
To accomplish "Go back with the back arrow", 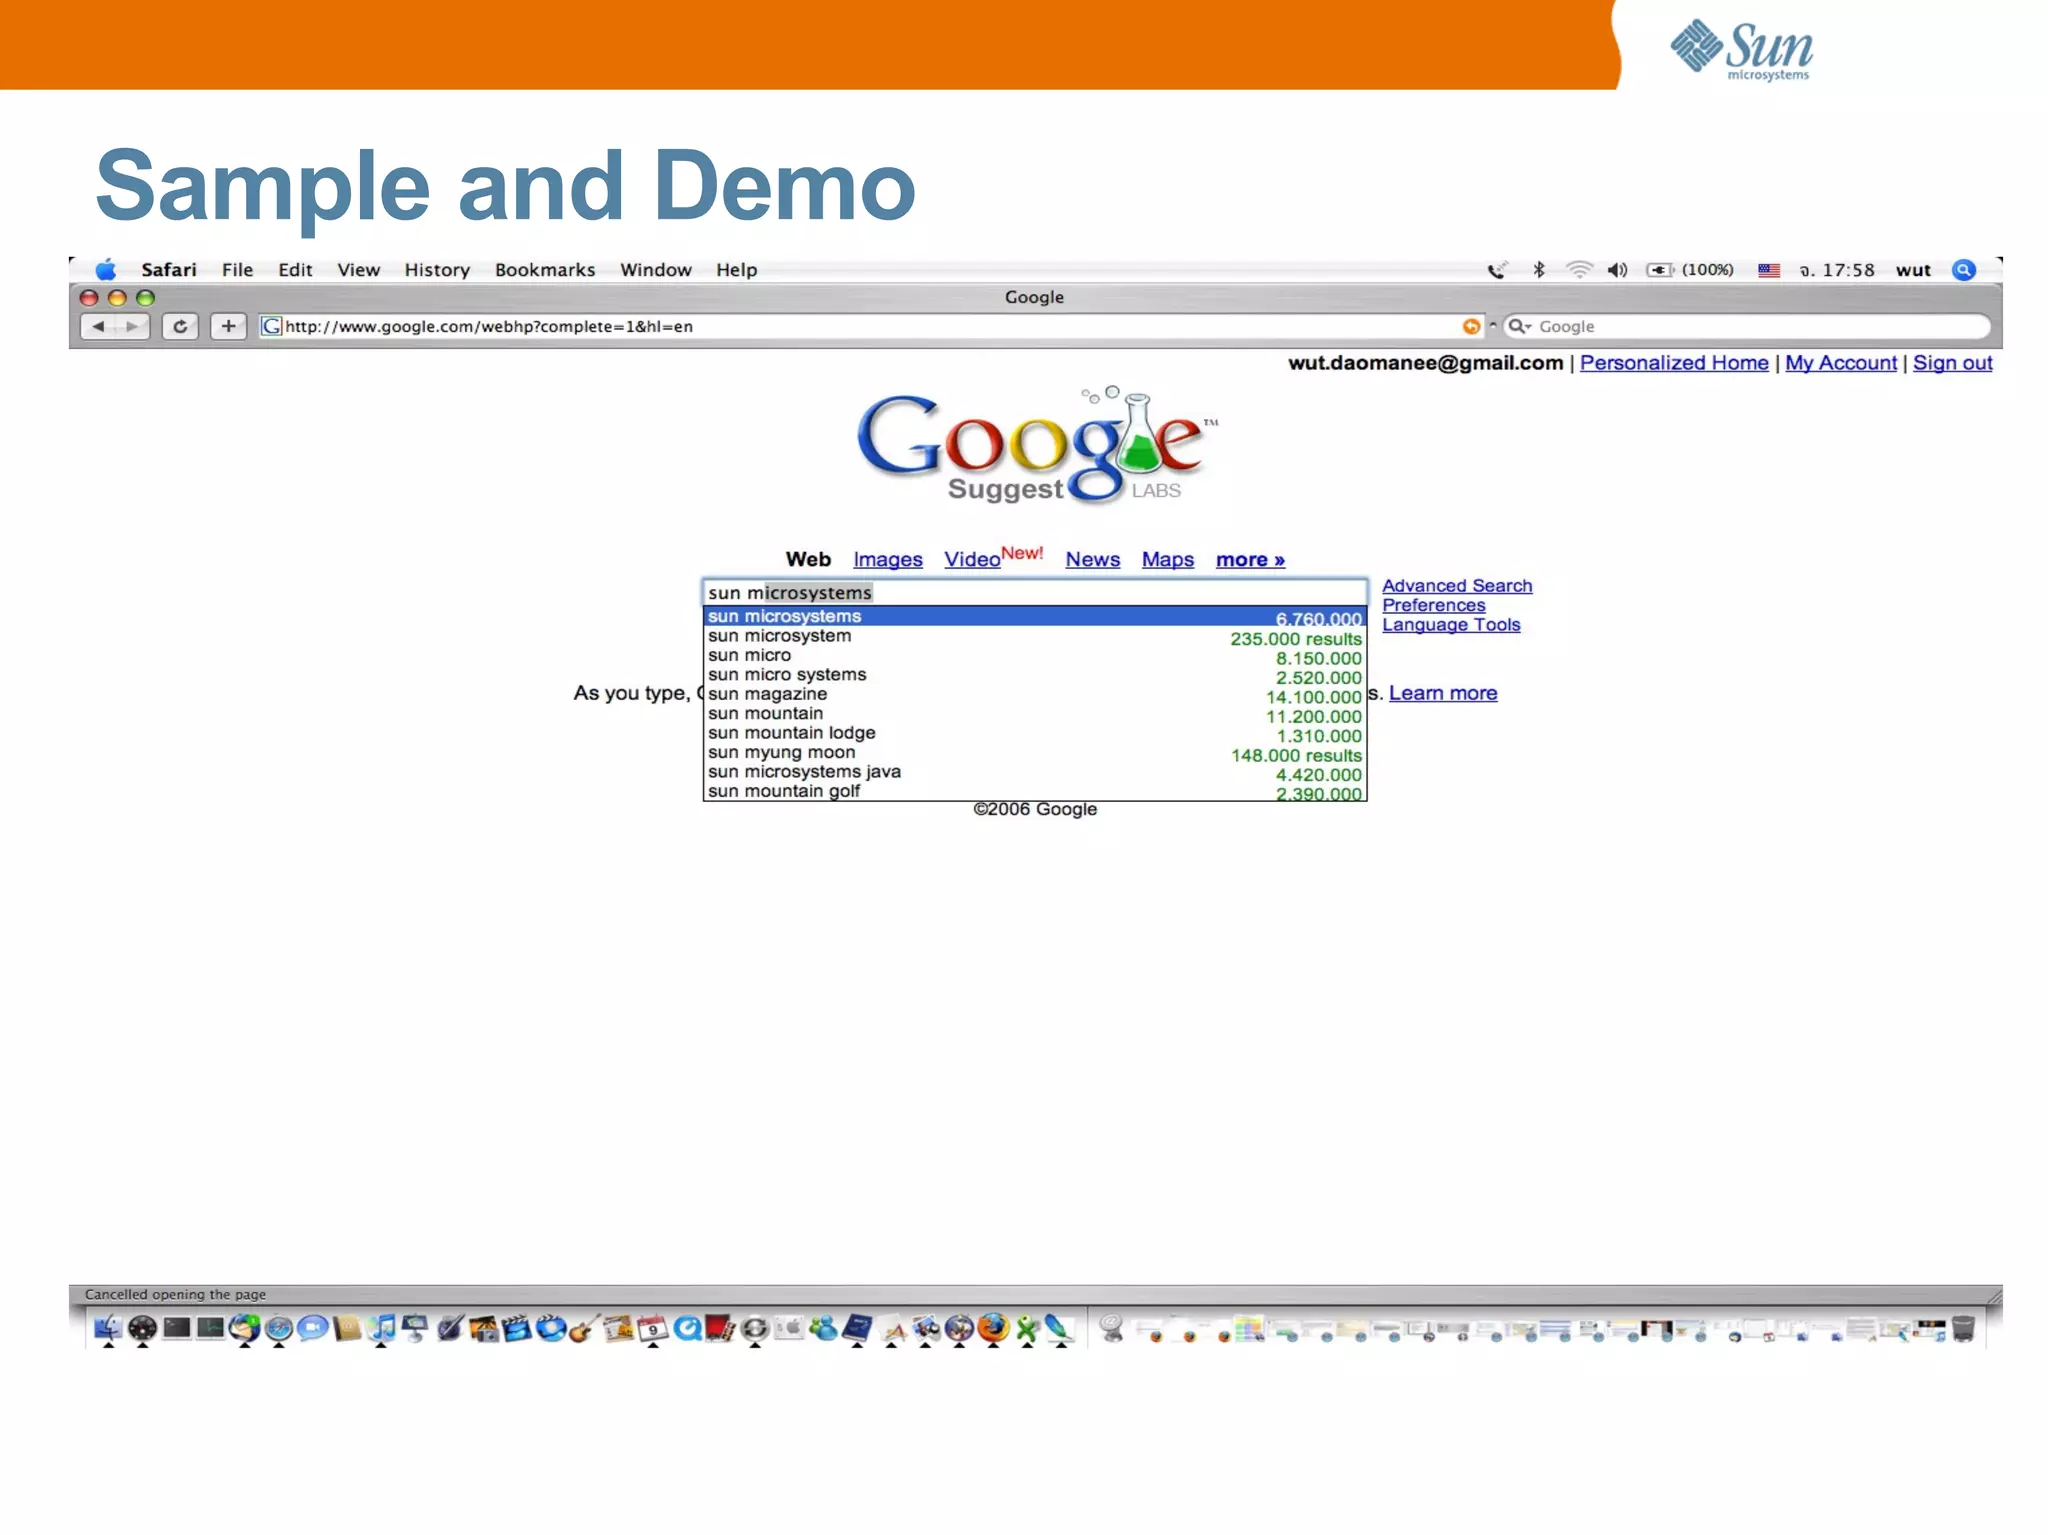I will pos(98,326).
